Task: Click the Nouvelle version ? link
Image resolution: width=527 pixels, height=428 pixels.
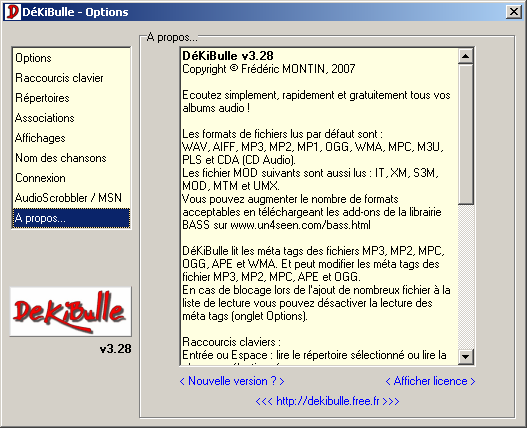Action: [x=232, y=381]
